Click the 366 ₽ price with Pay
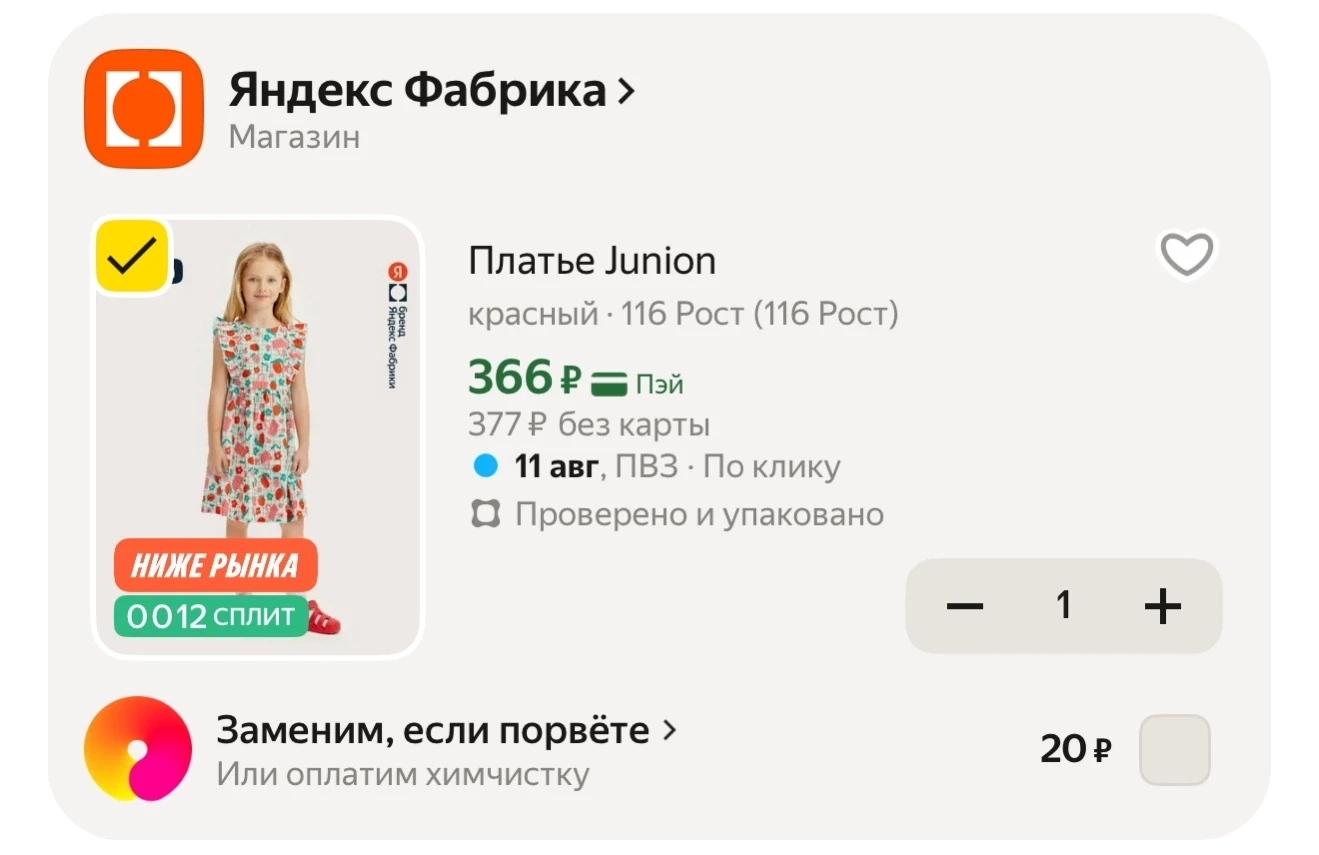Image resolution: width=1319 pixels, height=855 pixels. pyautogui.click(x=576, y=378)
